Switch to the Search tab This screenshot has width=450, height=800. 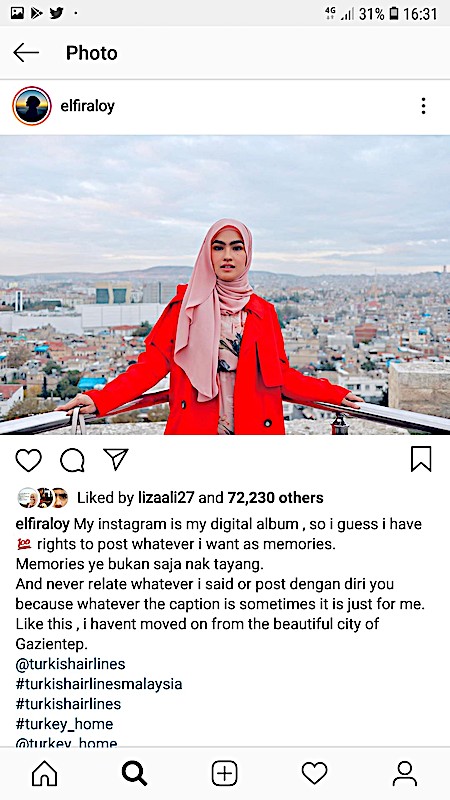[135, 773]
